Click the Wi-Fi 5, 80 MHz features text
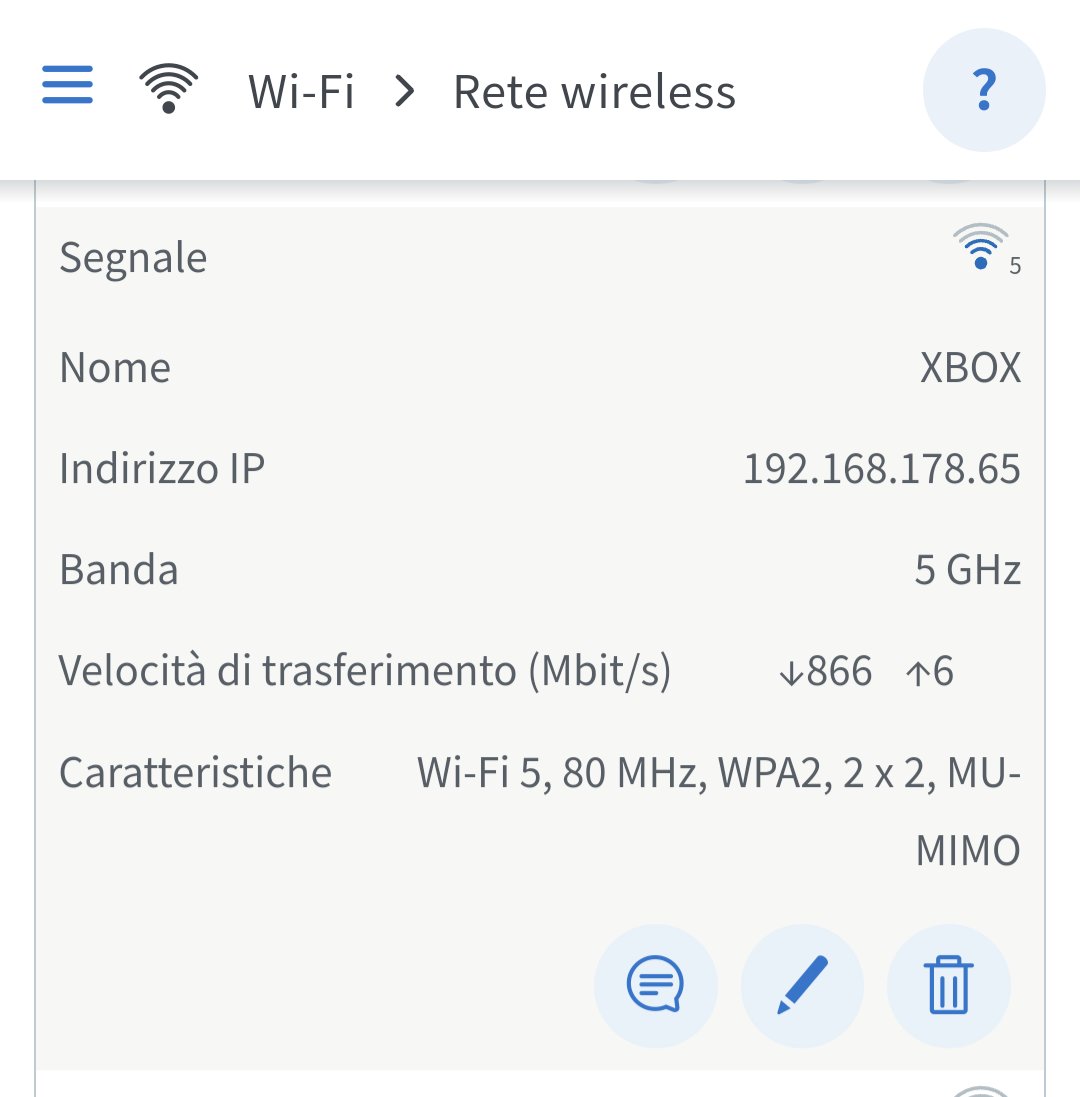The image size is (1080, 1097). (x=718, y=811)
